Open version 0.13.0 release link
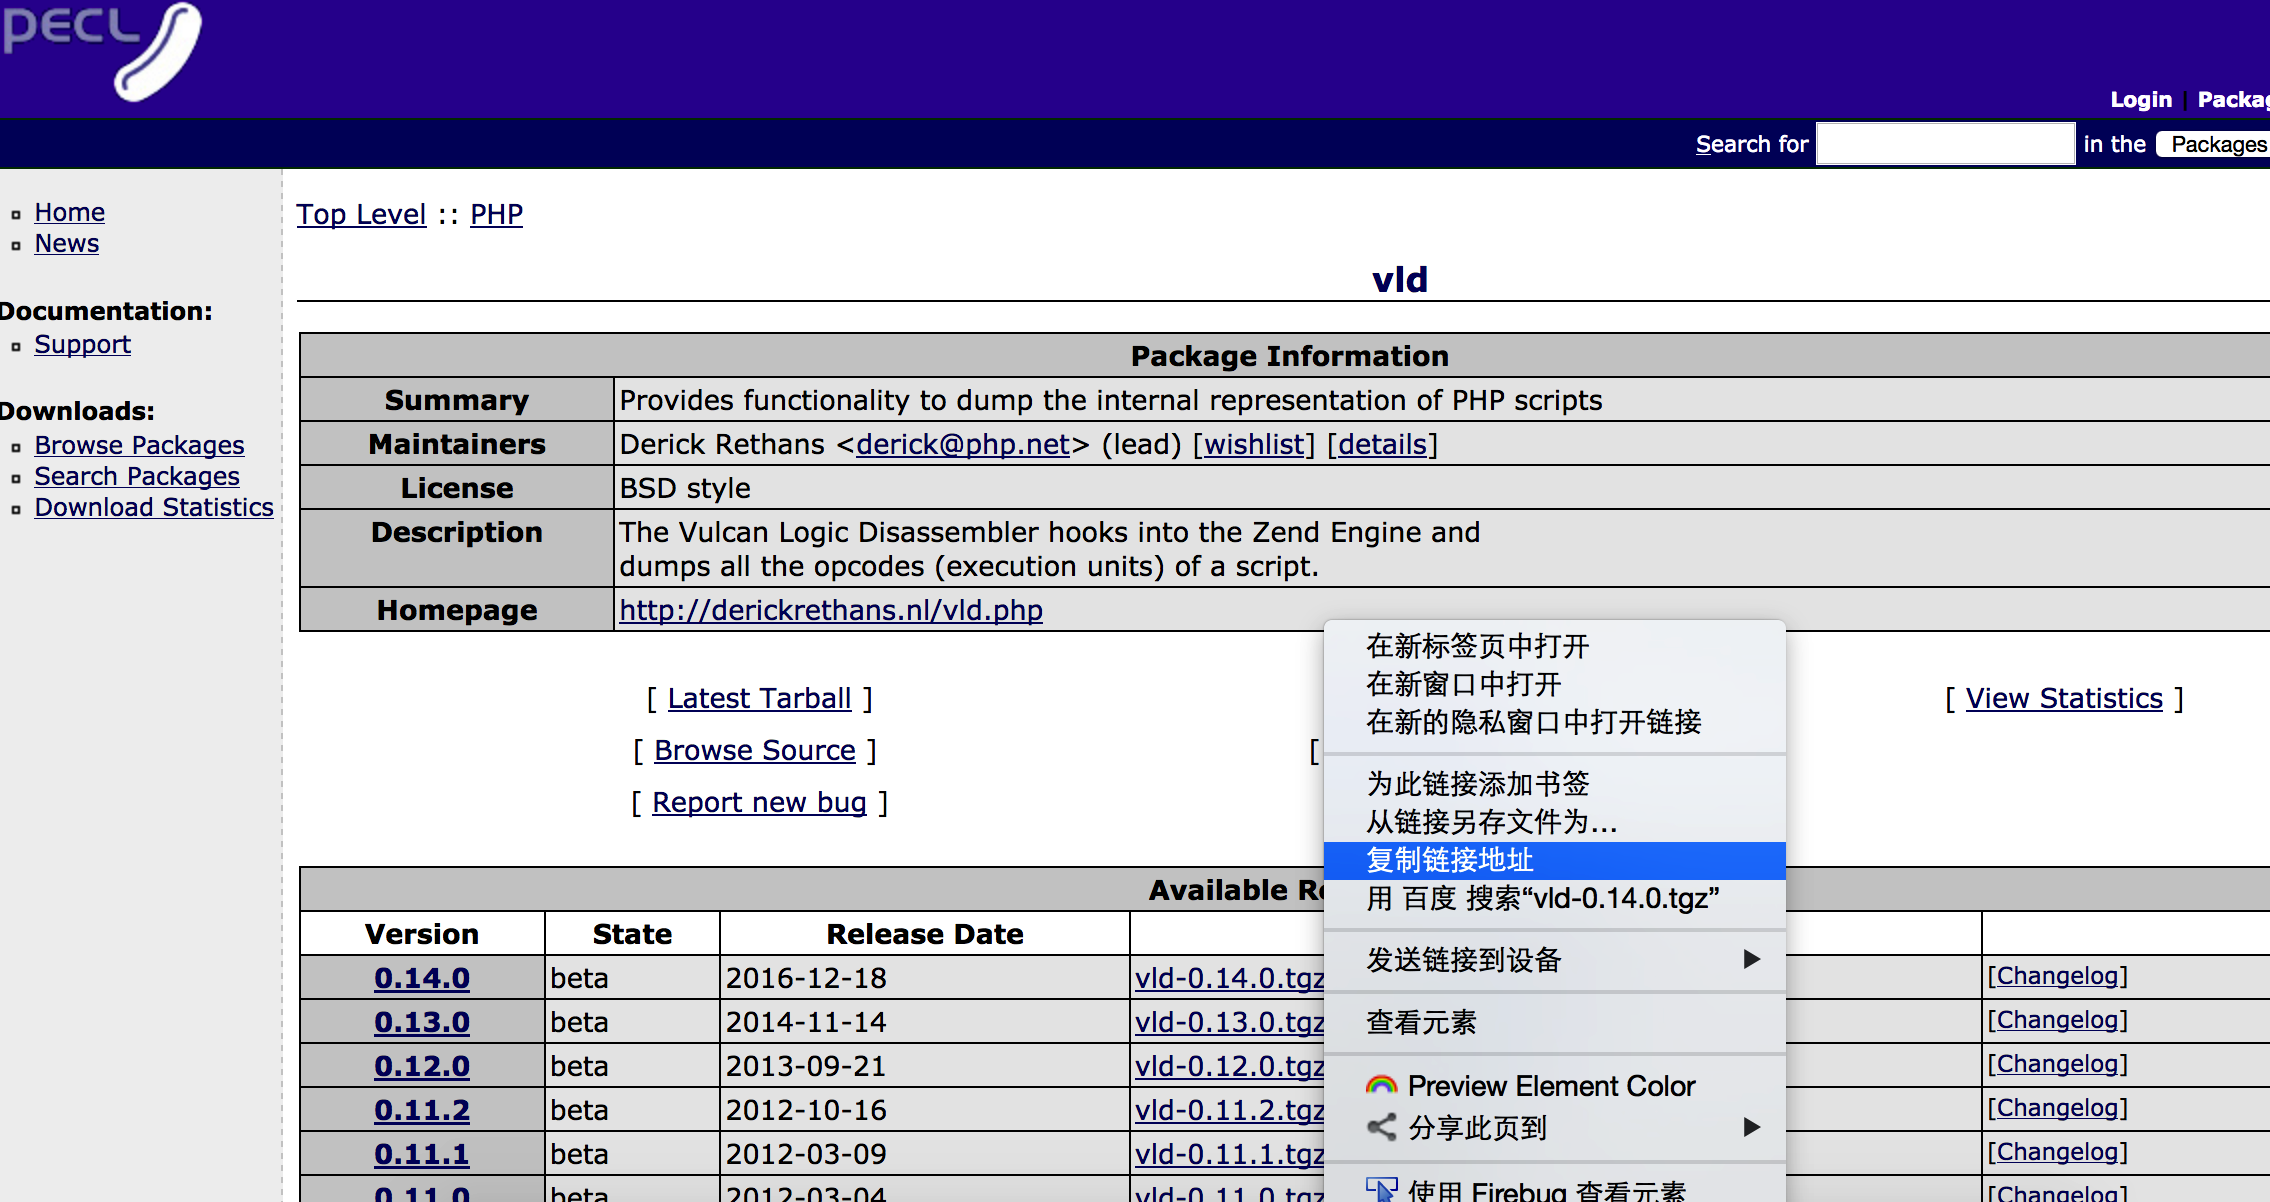This screenshot has height=1202, width=2270. pos(422,1022)
